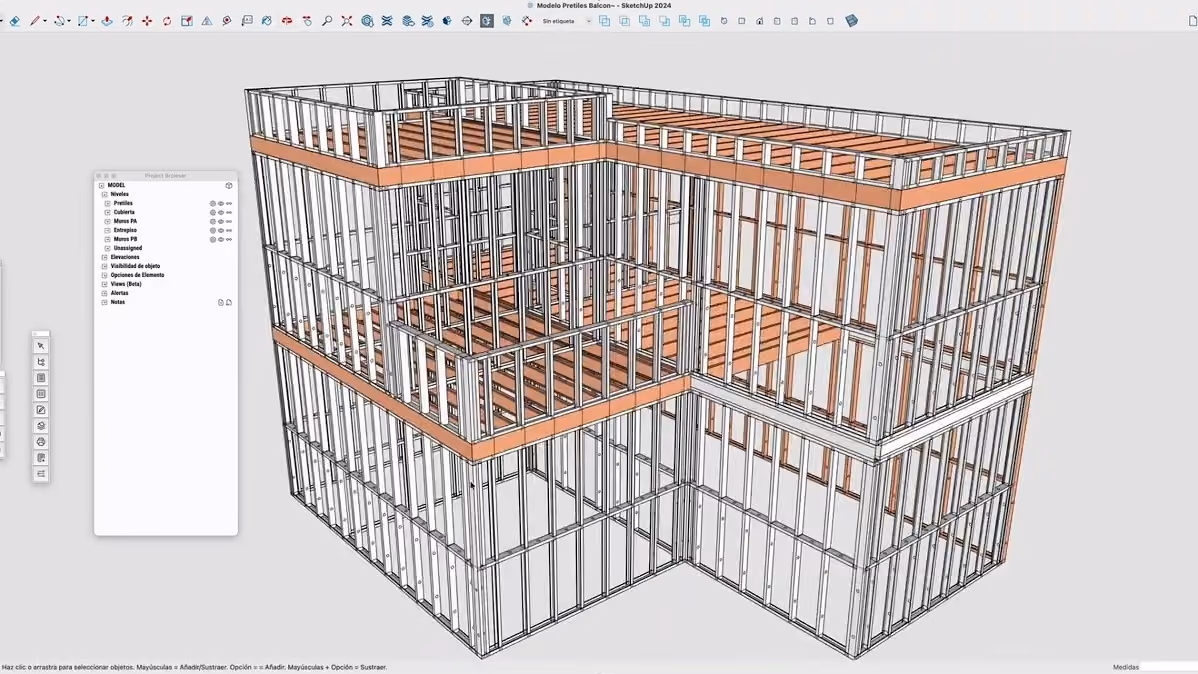Screen dimensions: 1198x674
Task: Click the Zoom Extents tool
Action: (x=347, y=21)
